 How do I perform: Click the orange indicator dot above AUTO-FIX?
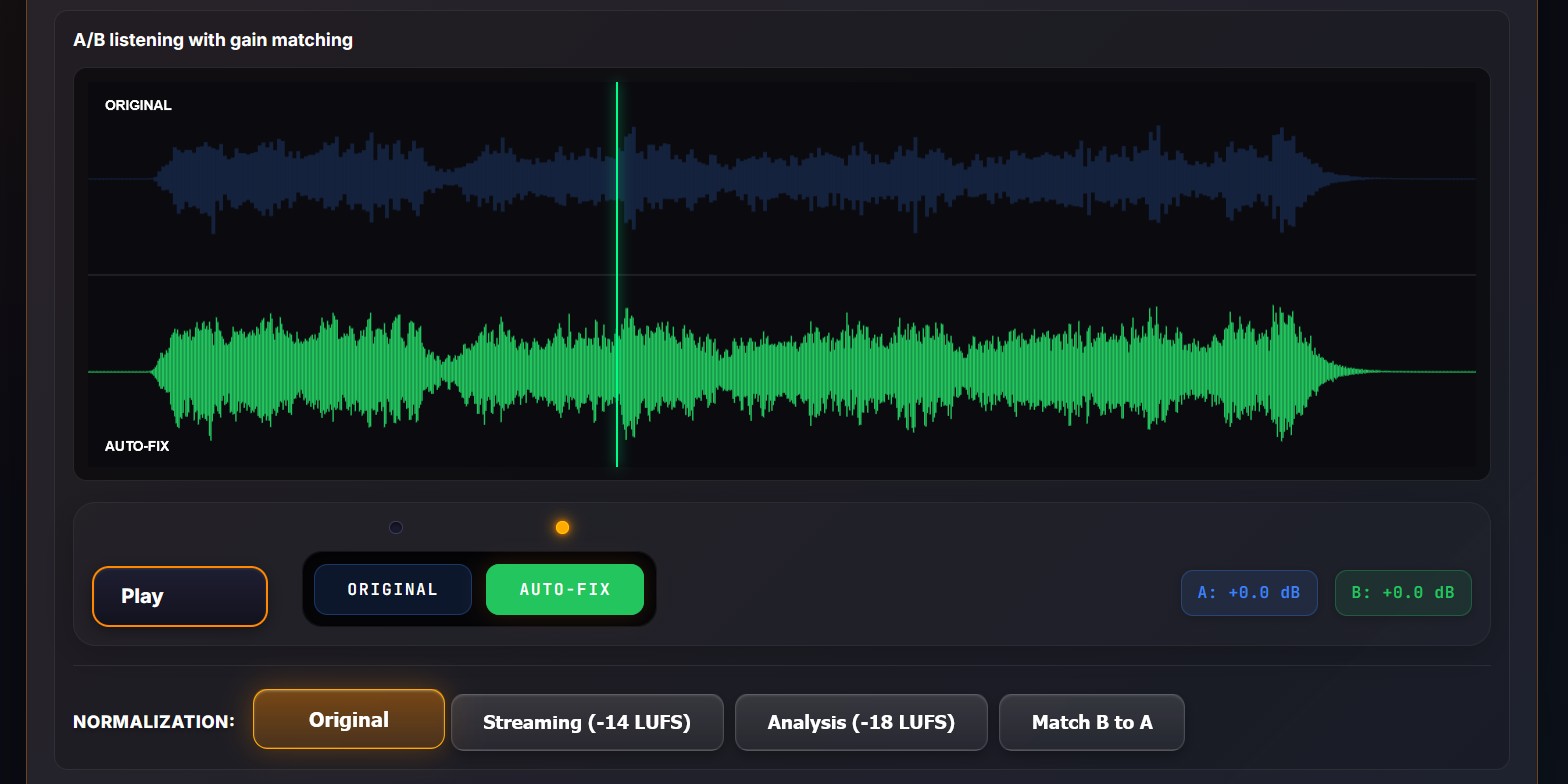click(562, 527)
